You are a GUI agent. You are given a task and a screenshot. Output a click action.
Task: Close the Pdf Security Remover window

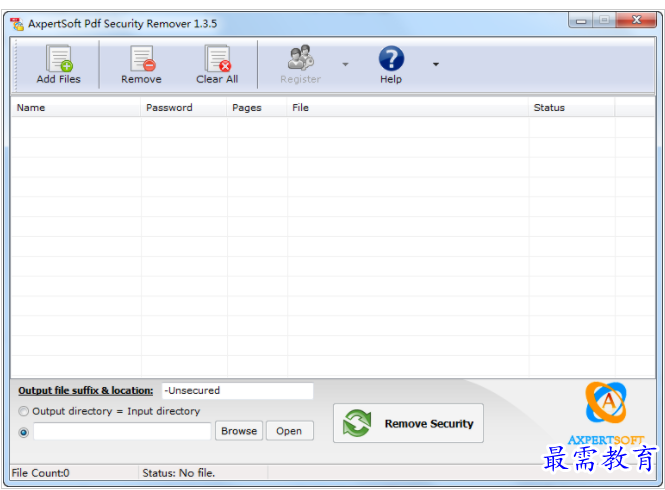(x=636, y=20)
